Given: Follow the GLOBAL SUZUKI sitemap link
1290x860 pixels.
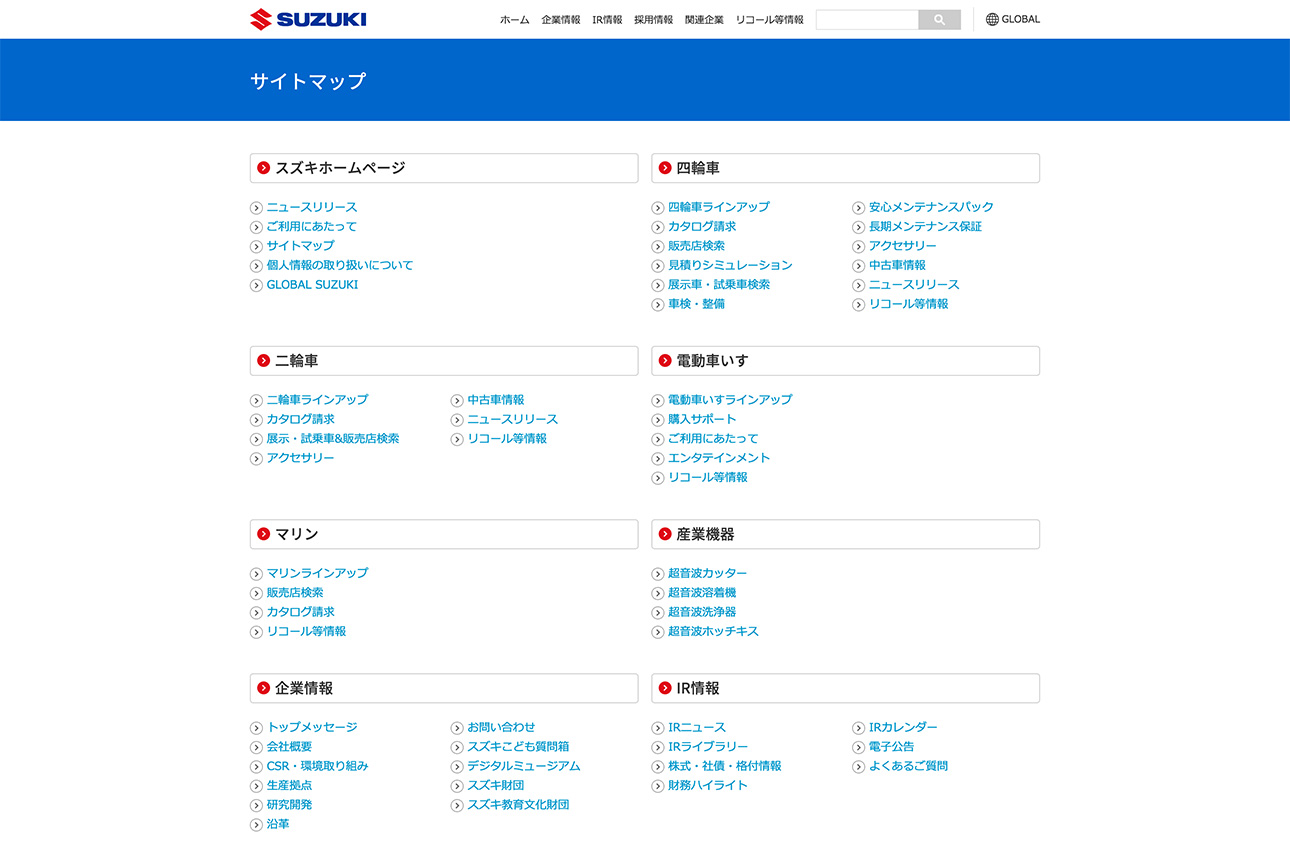Looking at the screenshot, I should pyautogui.click(x=312, y=285).
